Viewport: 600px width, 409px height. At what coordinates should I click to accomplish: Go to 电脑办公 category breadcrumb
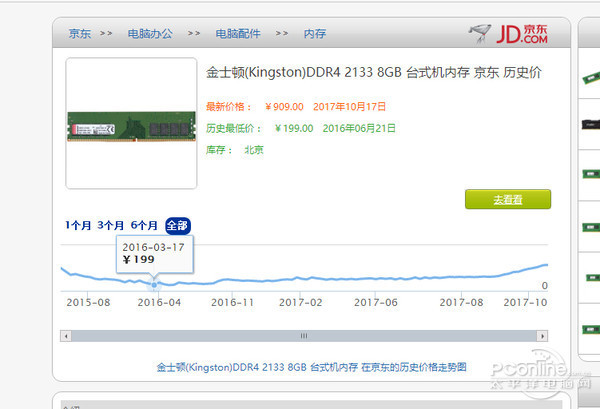click(x=150, y=34)
